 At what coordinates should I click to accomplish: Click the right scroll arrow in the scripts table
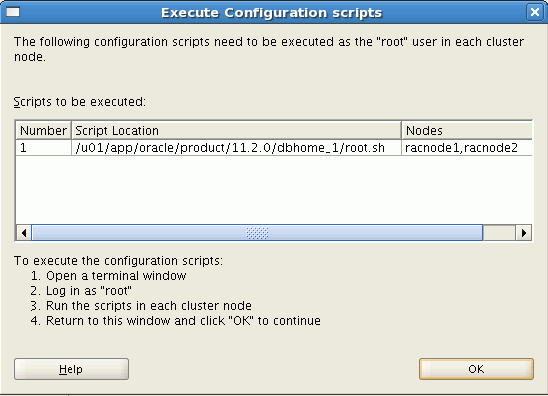(x=524, y=233)
